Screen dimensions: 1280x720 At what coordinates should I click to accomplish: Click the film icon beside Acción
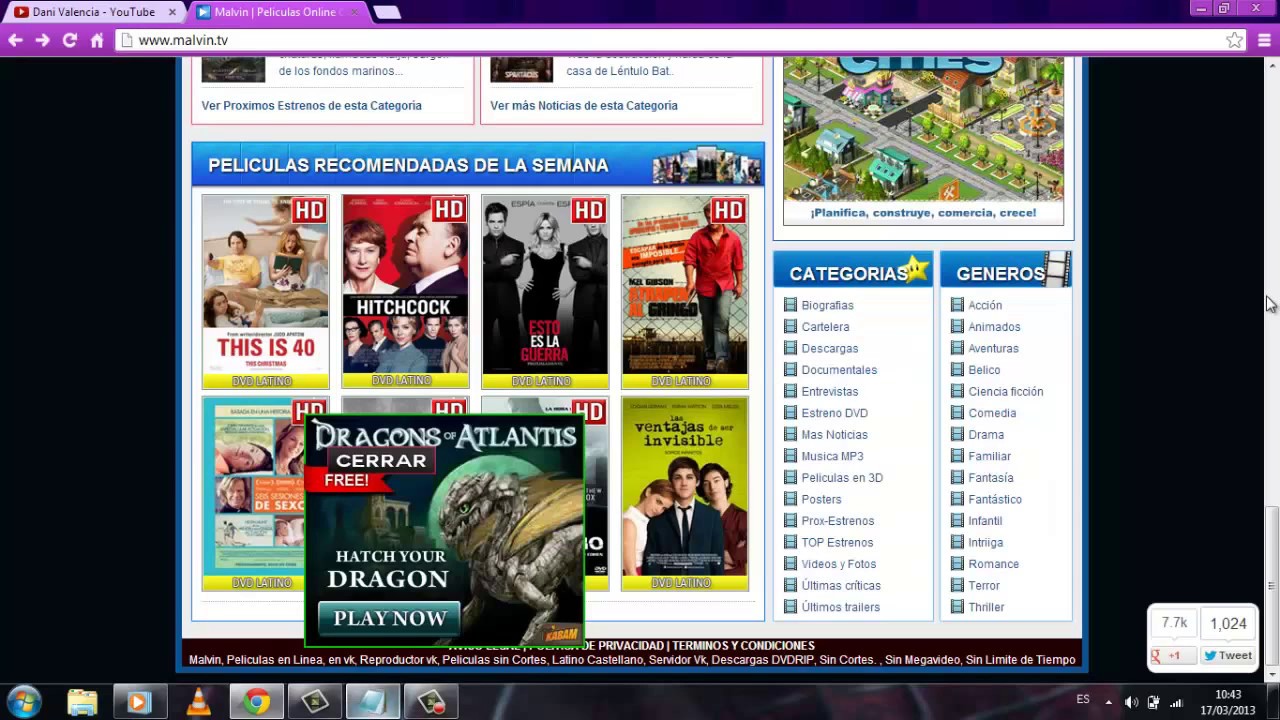tap(957, 305)
